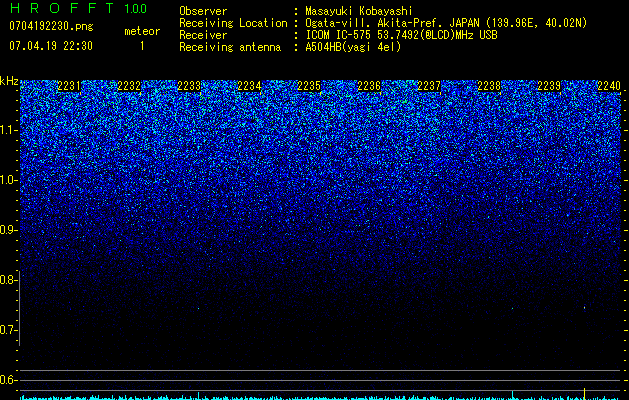Click the cyan signal spike near 2238
The height and width of the screenshot is (400, 629).
pos(512,394)
